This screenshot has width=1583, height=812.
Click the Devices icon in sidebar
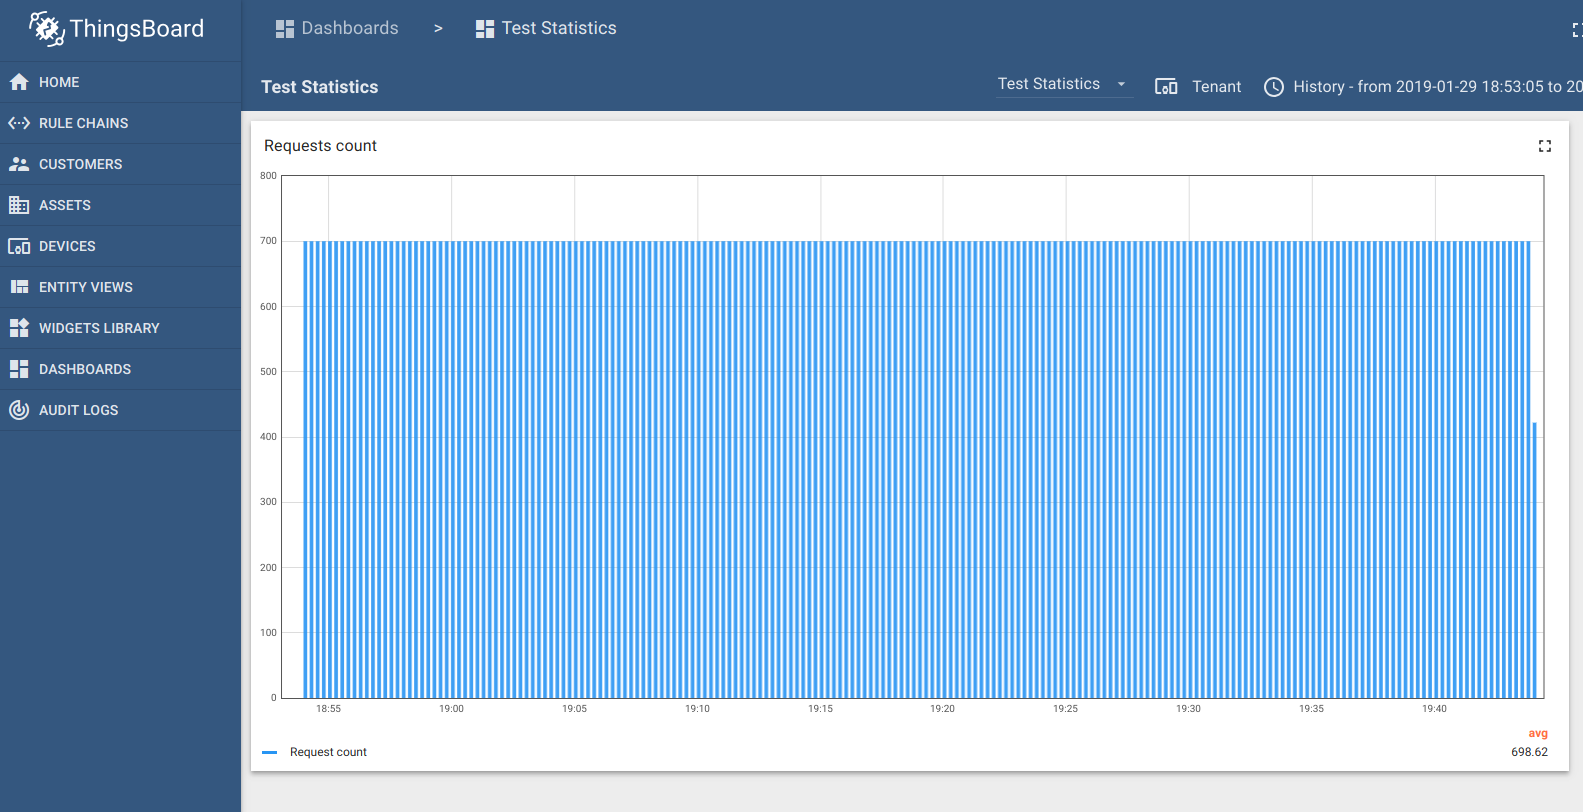[19, 246]
